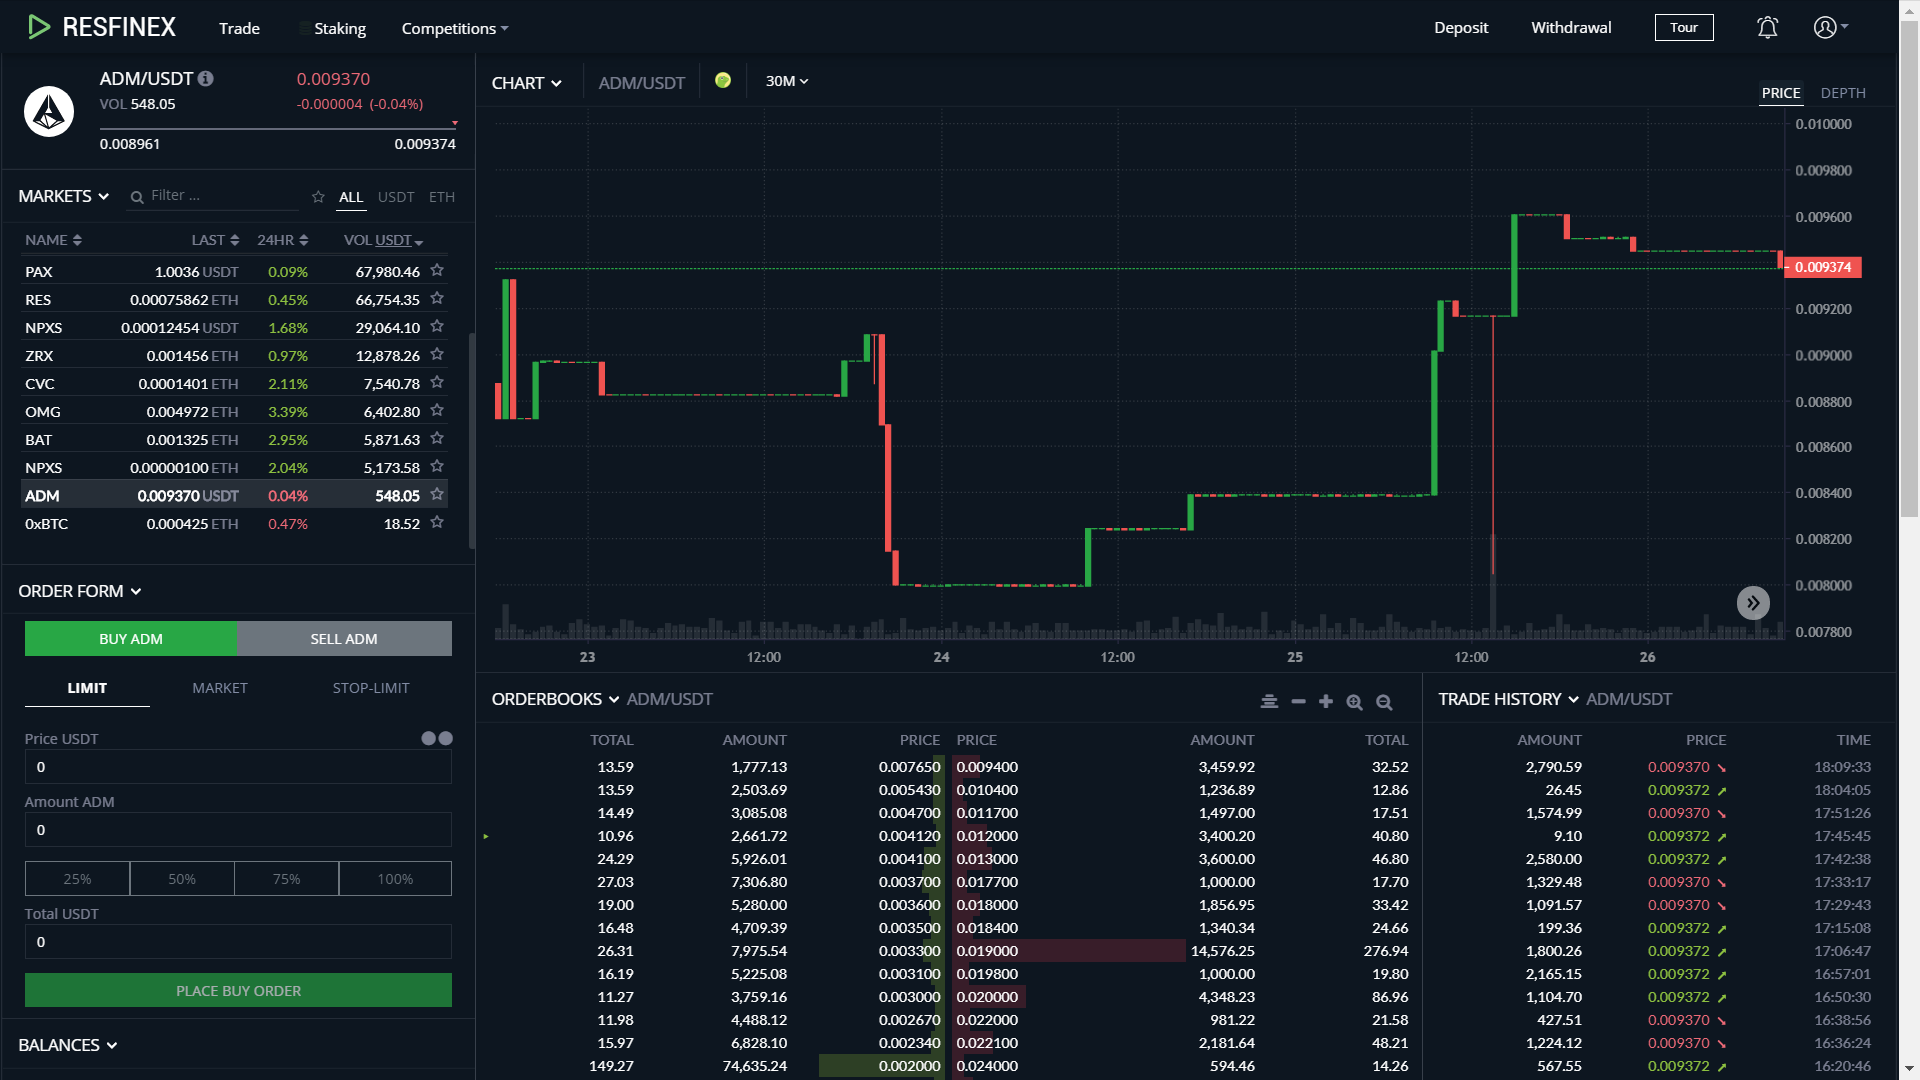
Task: Open the 30M timeframe dropdown
Action: 787,81
